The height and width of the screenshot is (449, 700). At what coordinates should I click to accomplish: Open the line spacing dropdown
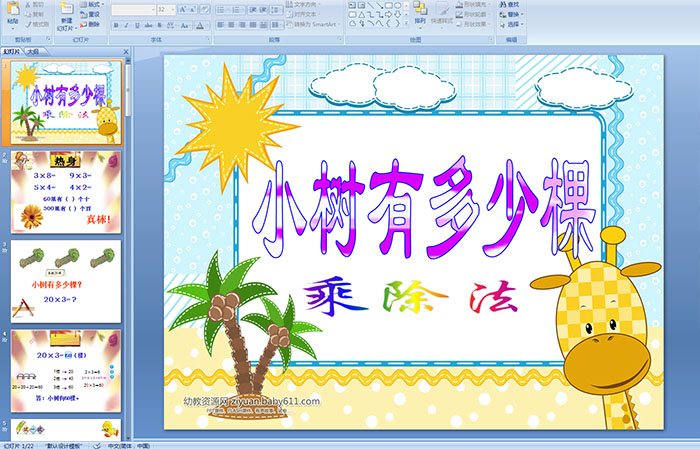point(276,10)
